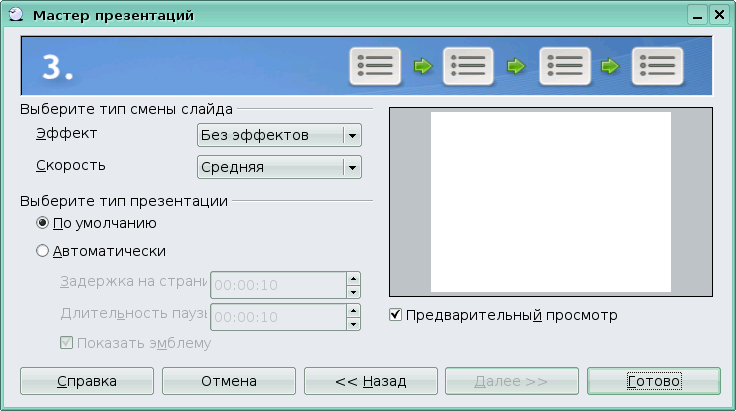Click the second green arrow in header
Viewport: 736px width, 411px height.
click(x=516, y=67)
